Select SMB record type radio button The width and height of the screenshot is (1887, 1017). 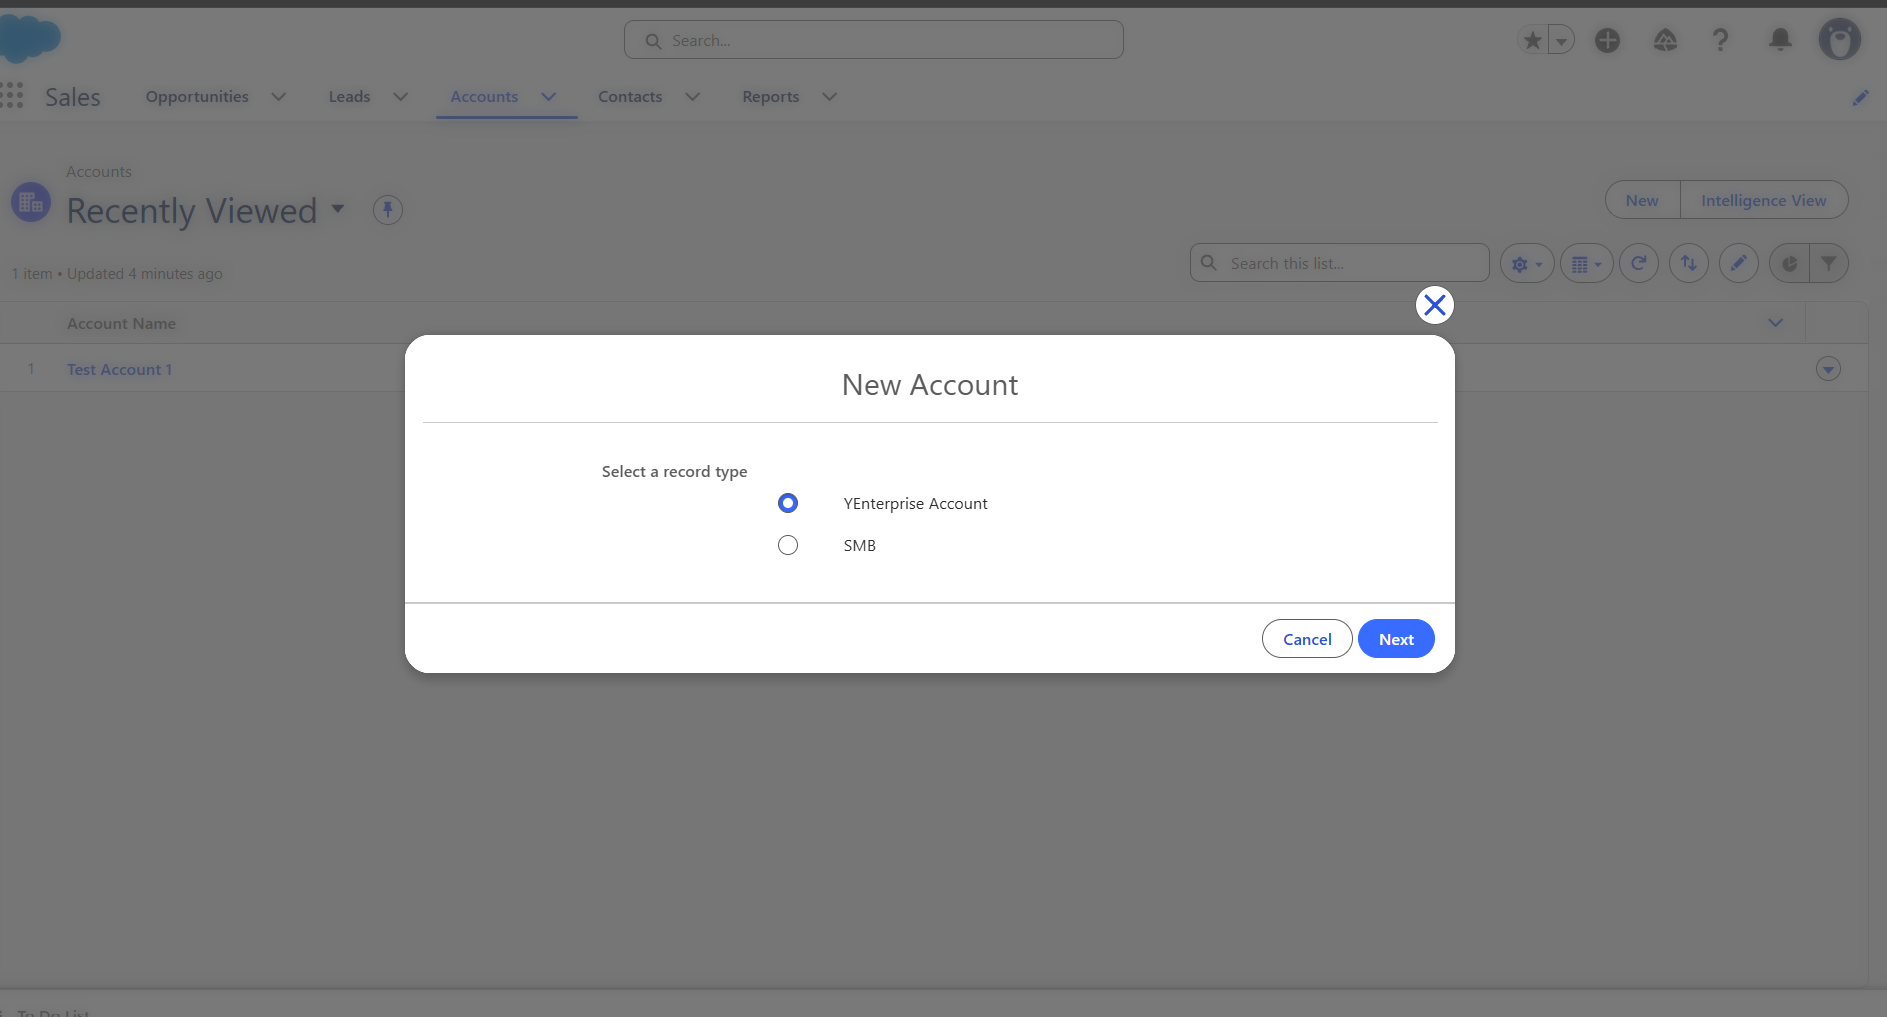788,545
